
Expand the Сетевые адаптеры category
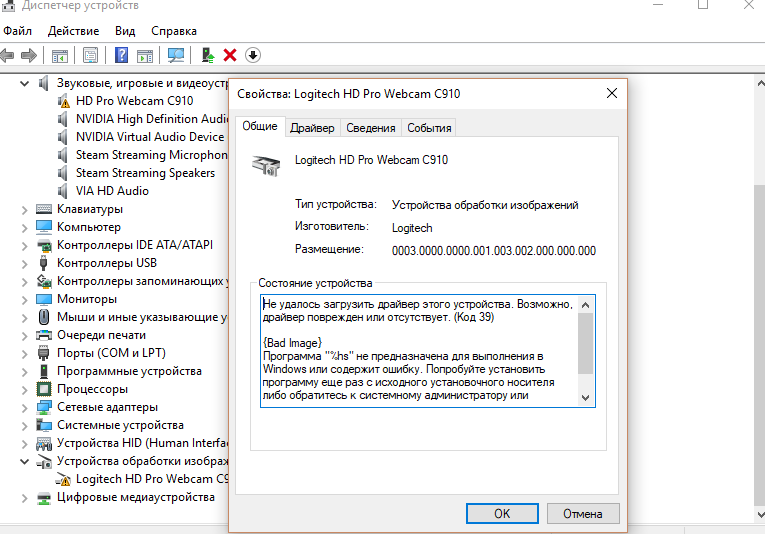(x=24, y=408)
